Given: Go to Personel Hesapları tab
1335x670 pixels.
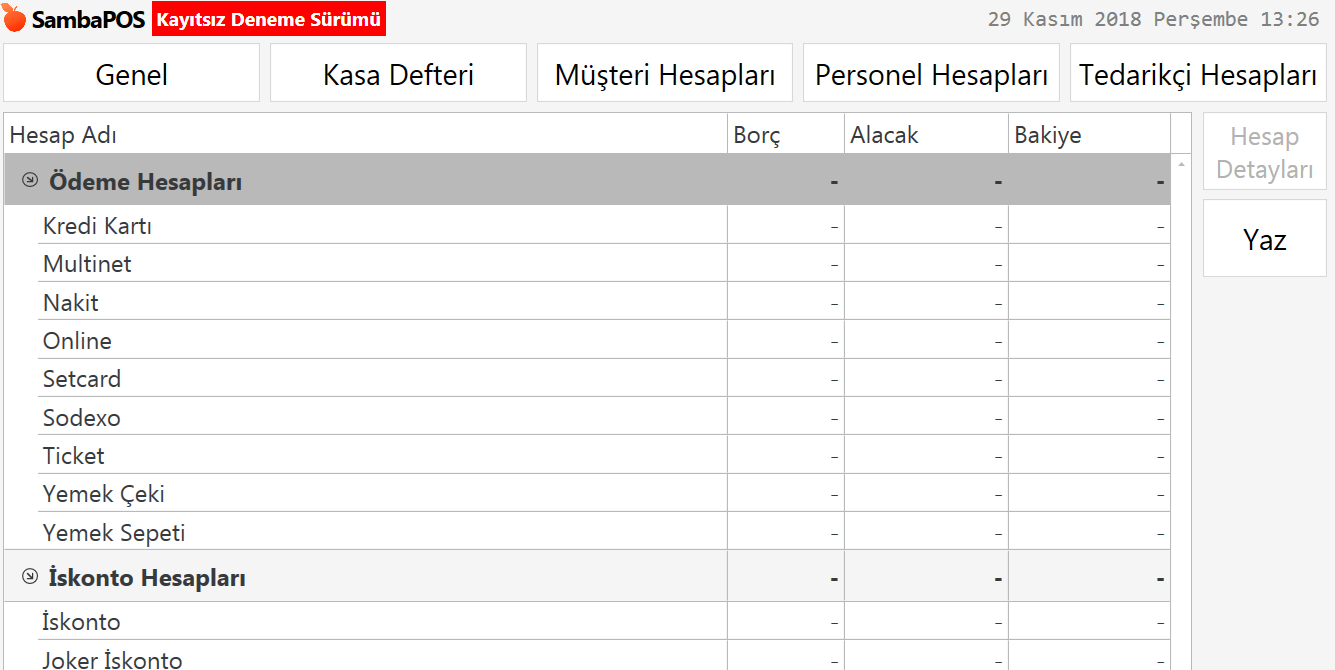Looking at the screenshot, I should tap(931, 73).
